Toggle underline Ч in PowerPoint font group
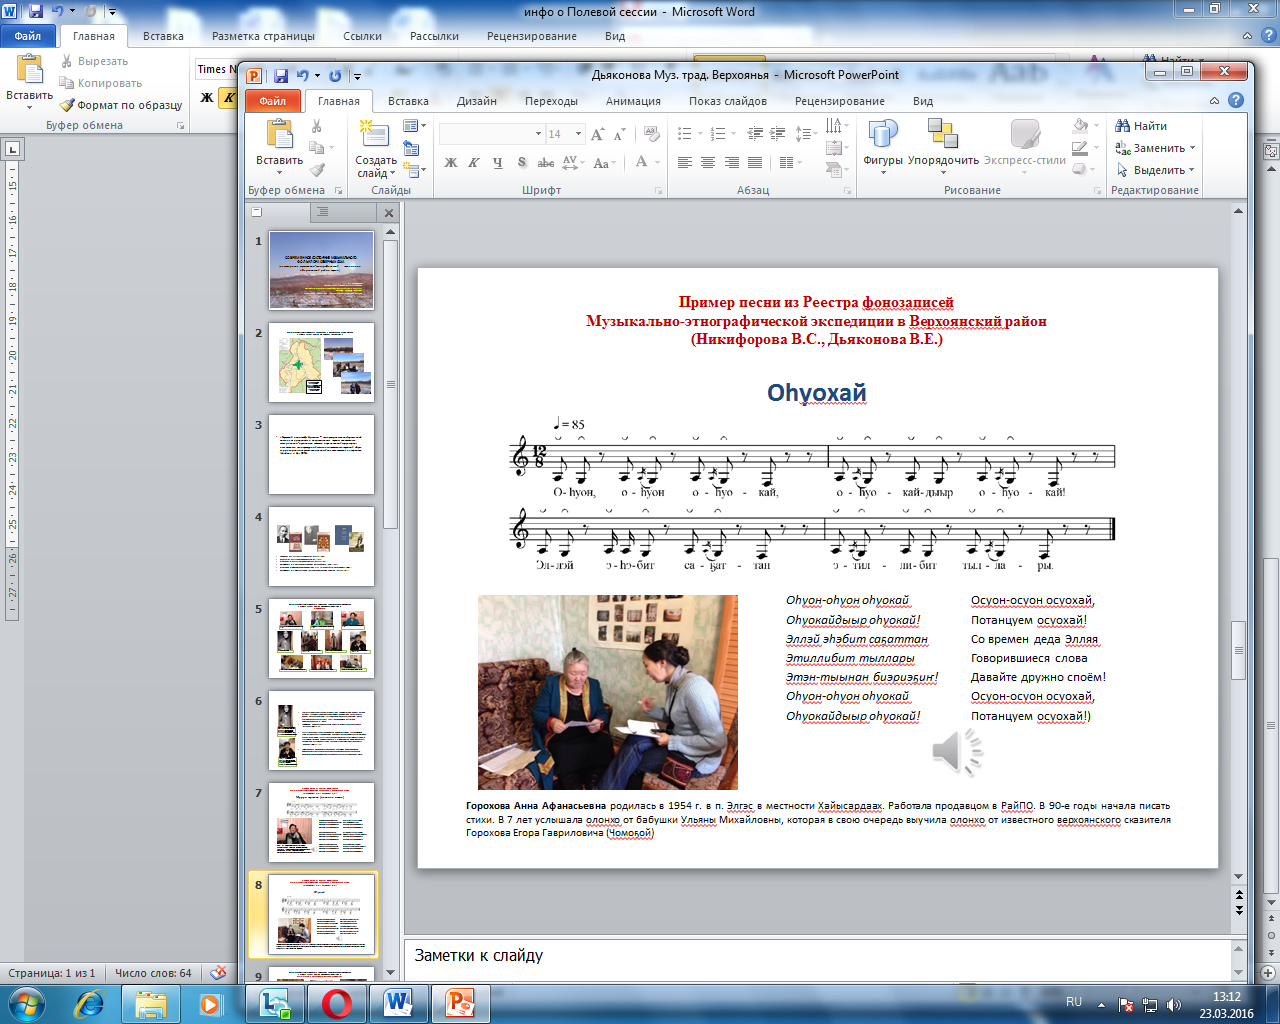The image size is (1280, 1024). click(x=497, y=163)
